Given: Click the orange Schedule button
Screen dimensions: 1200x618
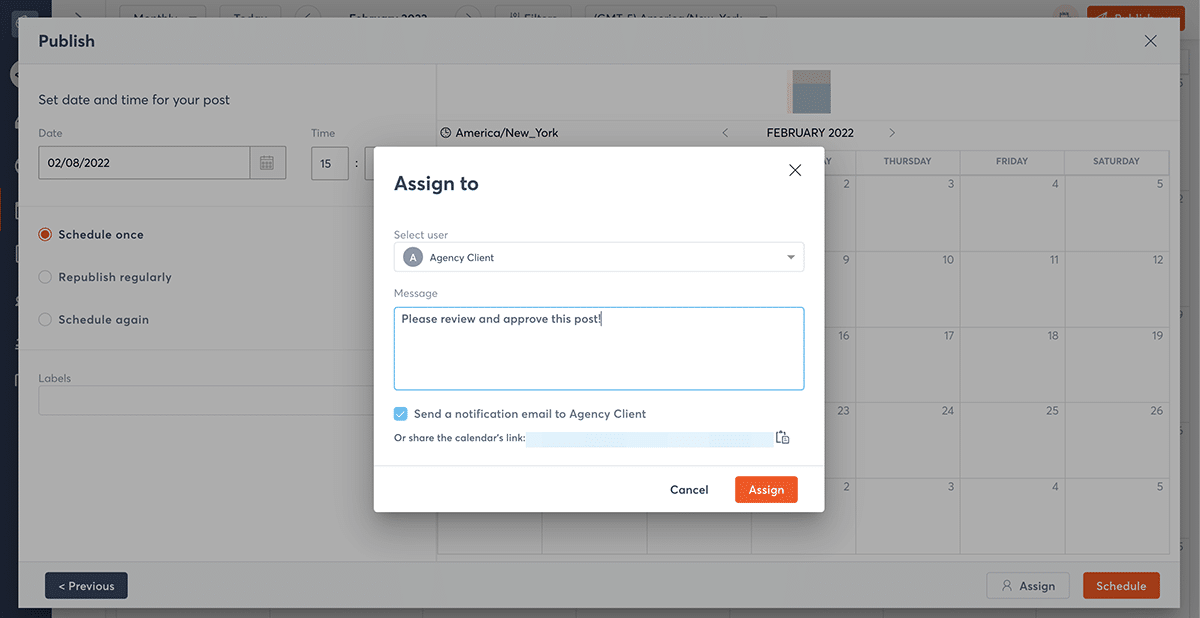Looking at the screenshot, I should [1121, 586].
